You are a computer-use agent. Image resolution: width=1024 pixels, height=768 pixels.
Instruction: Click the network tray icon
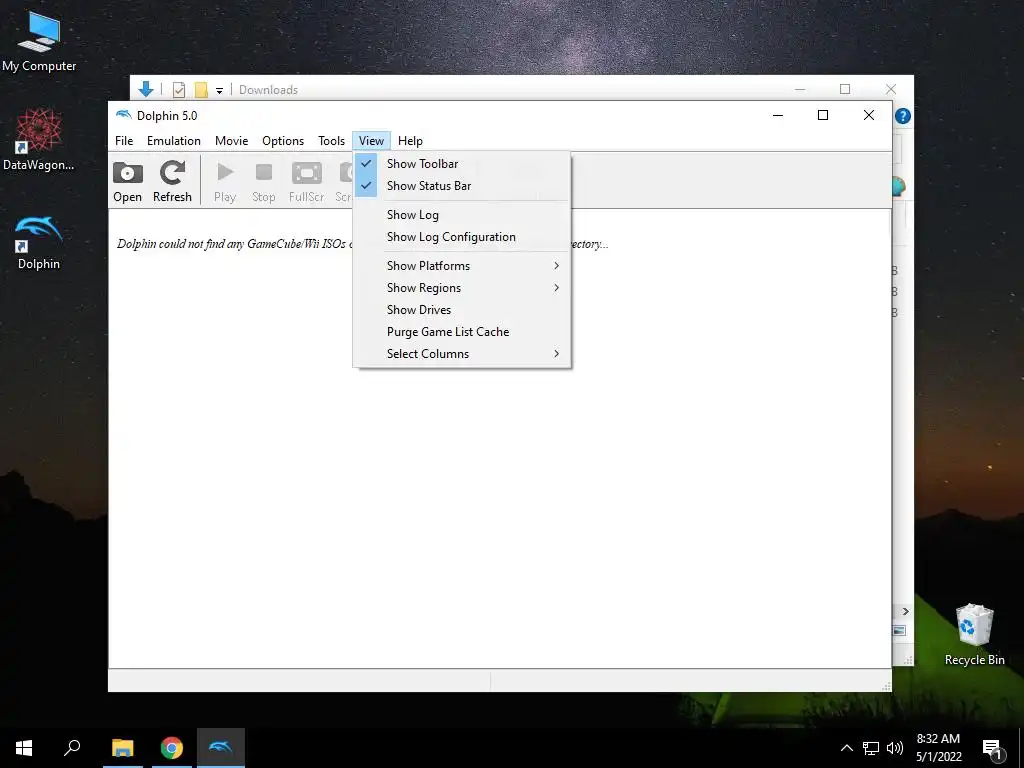click(871, 748)
